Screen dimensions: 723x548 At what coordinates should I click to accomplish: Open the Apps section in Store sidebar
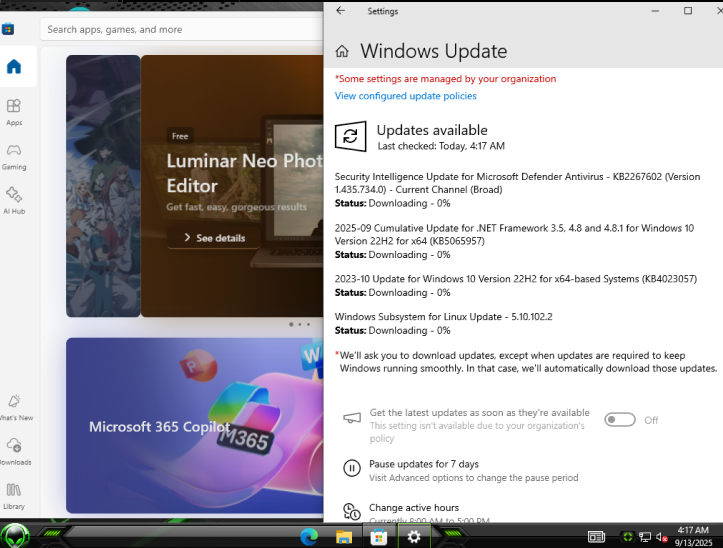coord(14,113)
